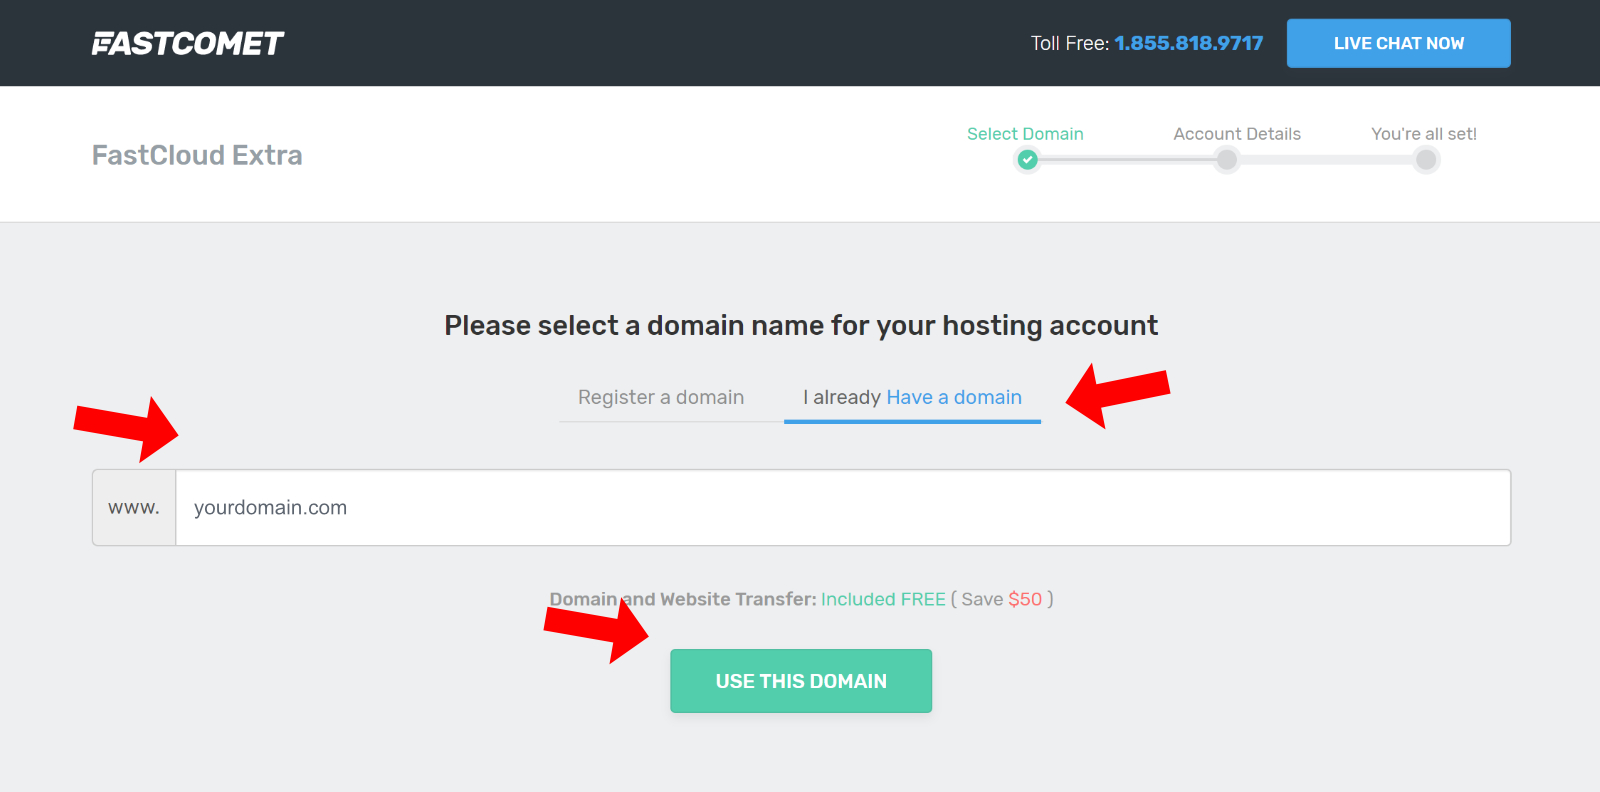
Task: Open the Live Chat Now button
Action: [x=1398, y=43]
